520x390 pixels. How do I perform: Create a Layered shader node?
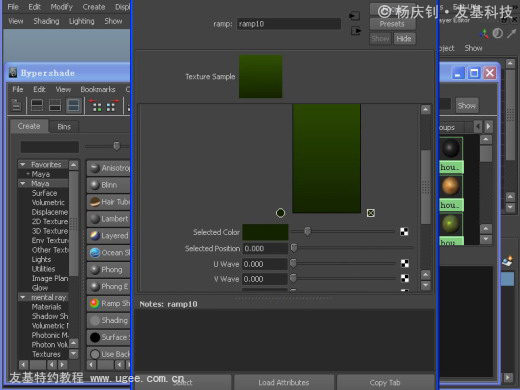109,236
